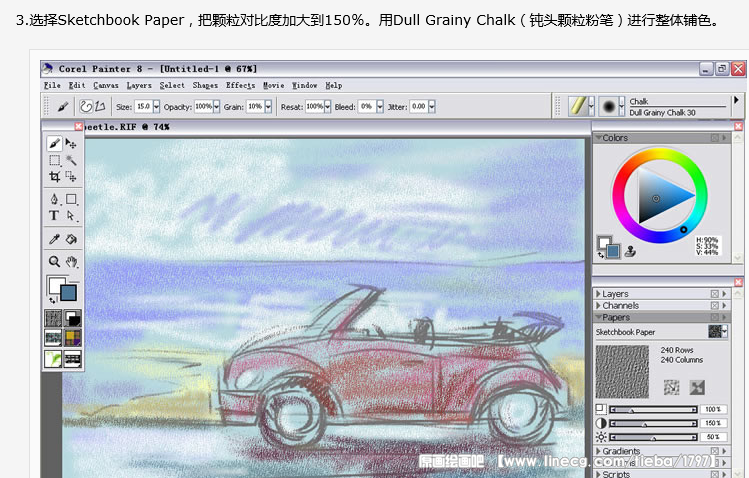Select the Layer Adjuster tool

click(71, 143)
